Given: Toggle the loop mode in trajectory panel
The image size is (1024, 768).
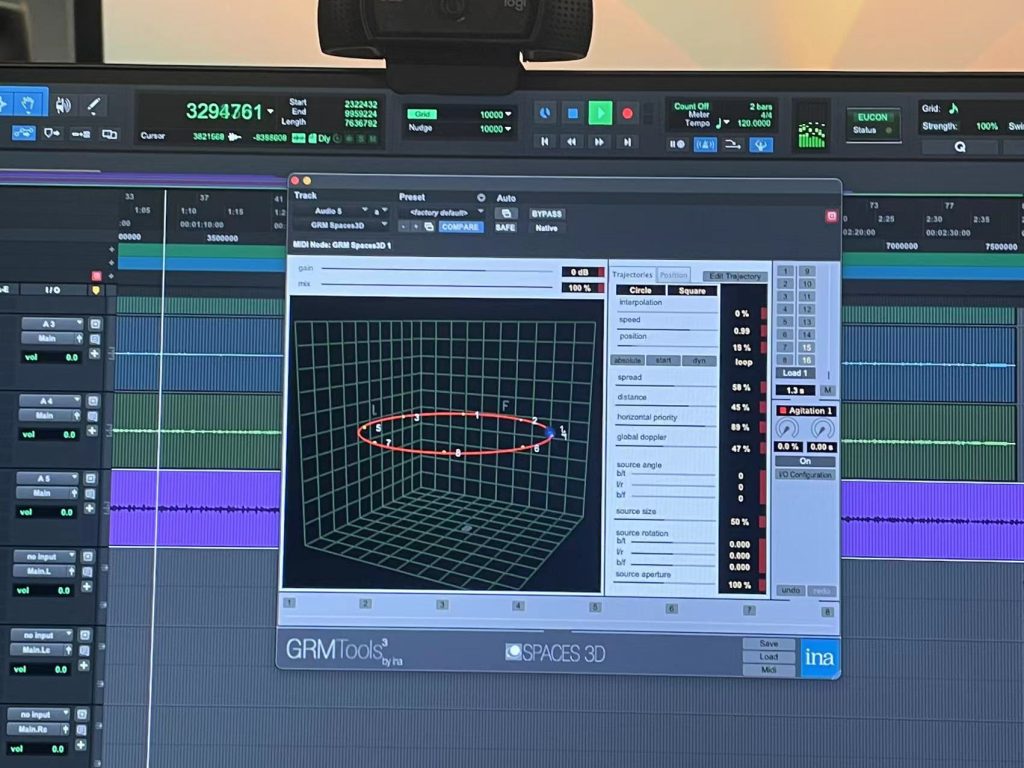Looking at the screenshot, I should click(x=743, y=362).
